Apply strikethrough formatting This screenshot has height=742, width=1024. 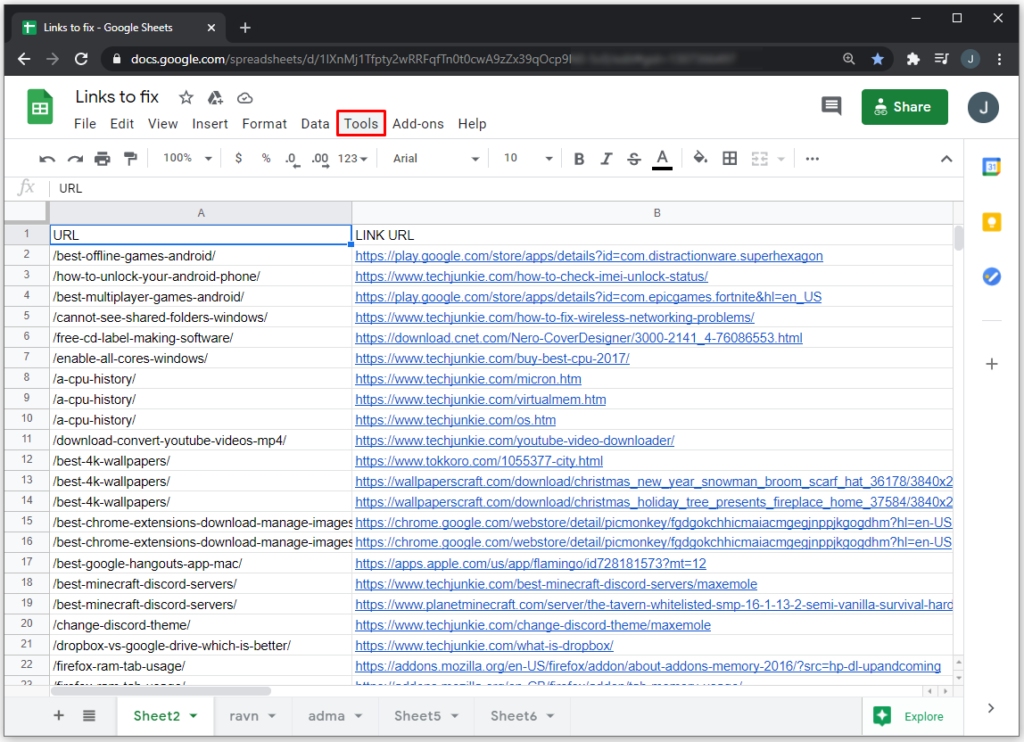635,158
